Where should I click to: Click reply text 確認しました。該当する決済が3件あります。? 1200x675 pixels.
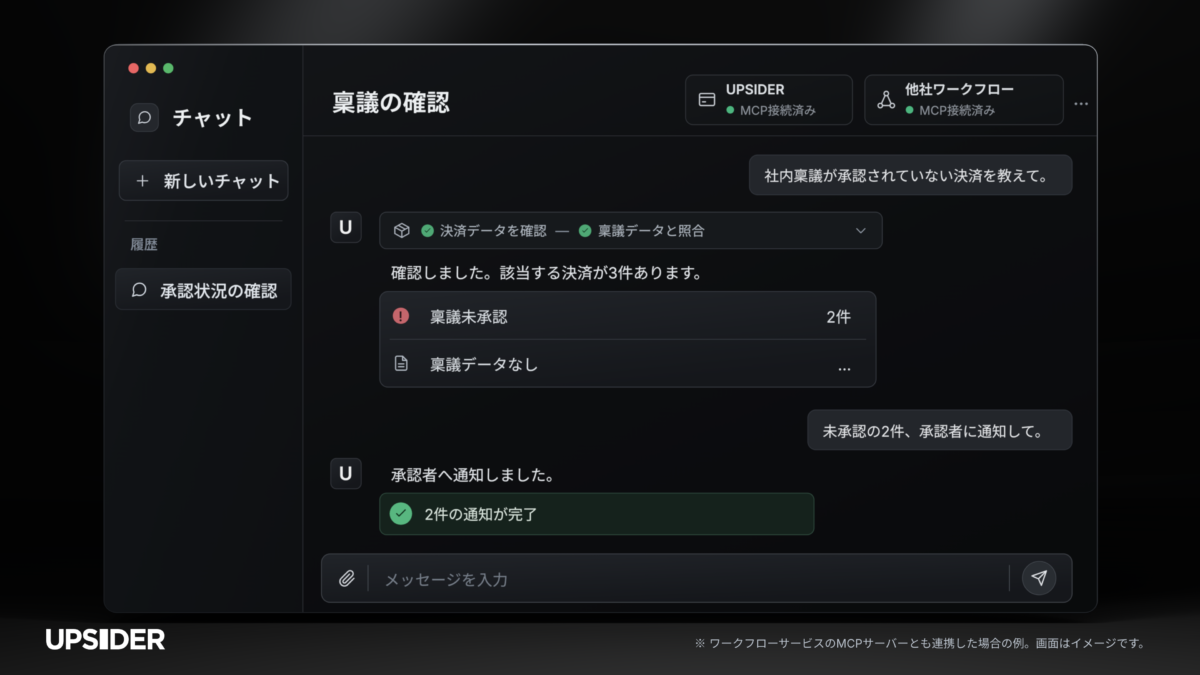pos(546,272)
